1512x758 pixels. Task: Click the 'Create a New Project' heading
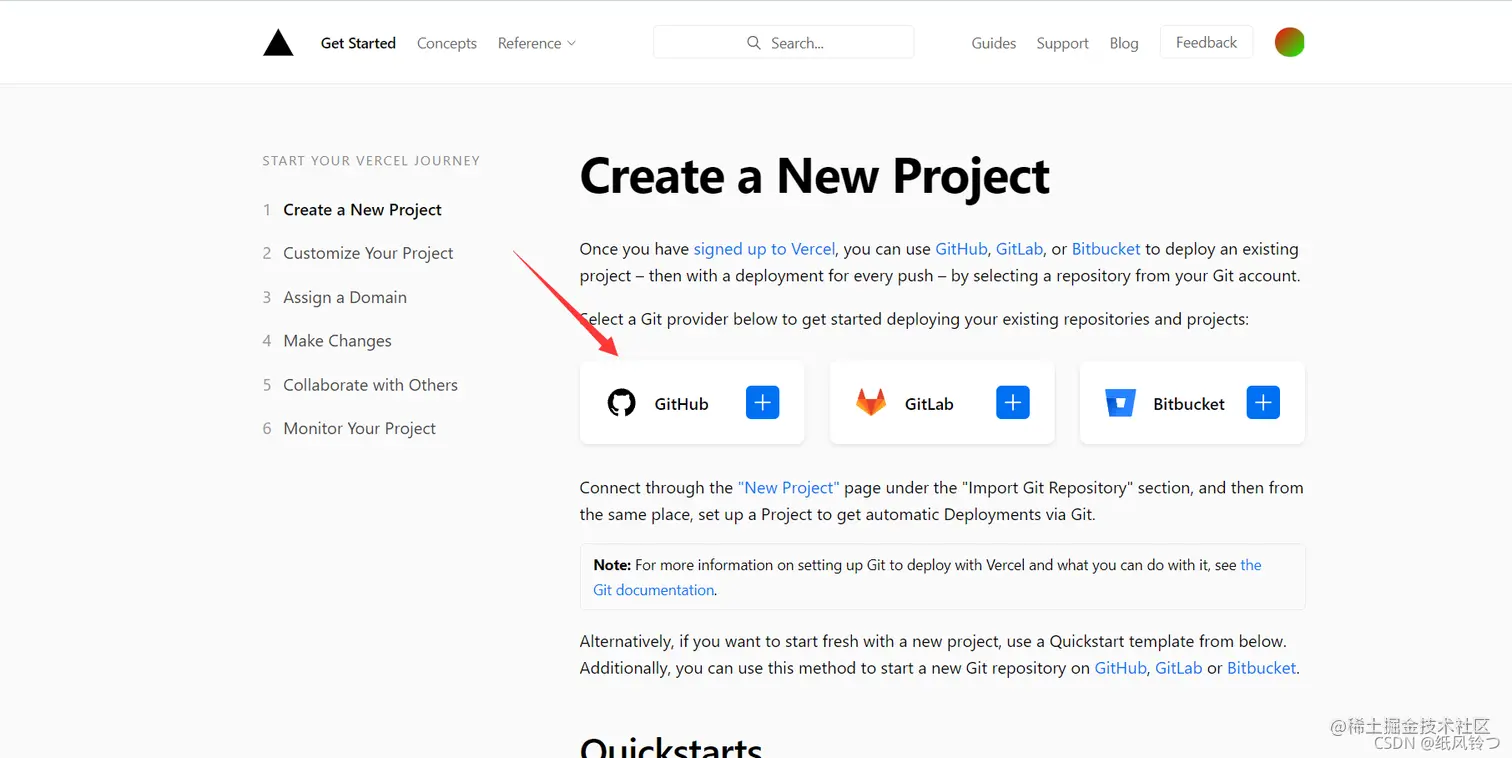(815, 176)
